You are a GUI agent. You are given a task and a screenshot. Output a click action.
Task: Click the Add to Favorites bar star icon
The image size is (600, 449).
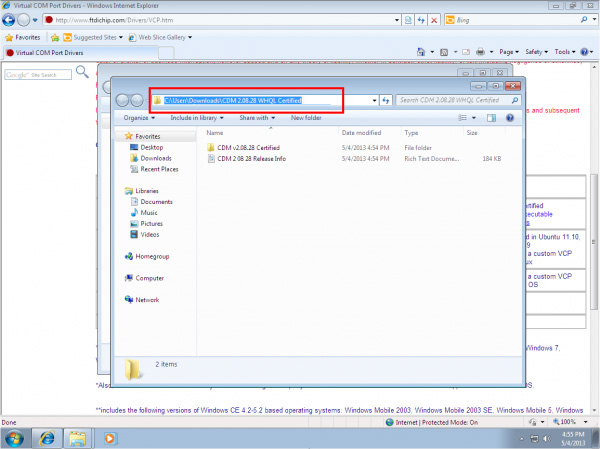pyautogui.click(x=55, y=37)
